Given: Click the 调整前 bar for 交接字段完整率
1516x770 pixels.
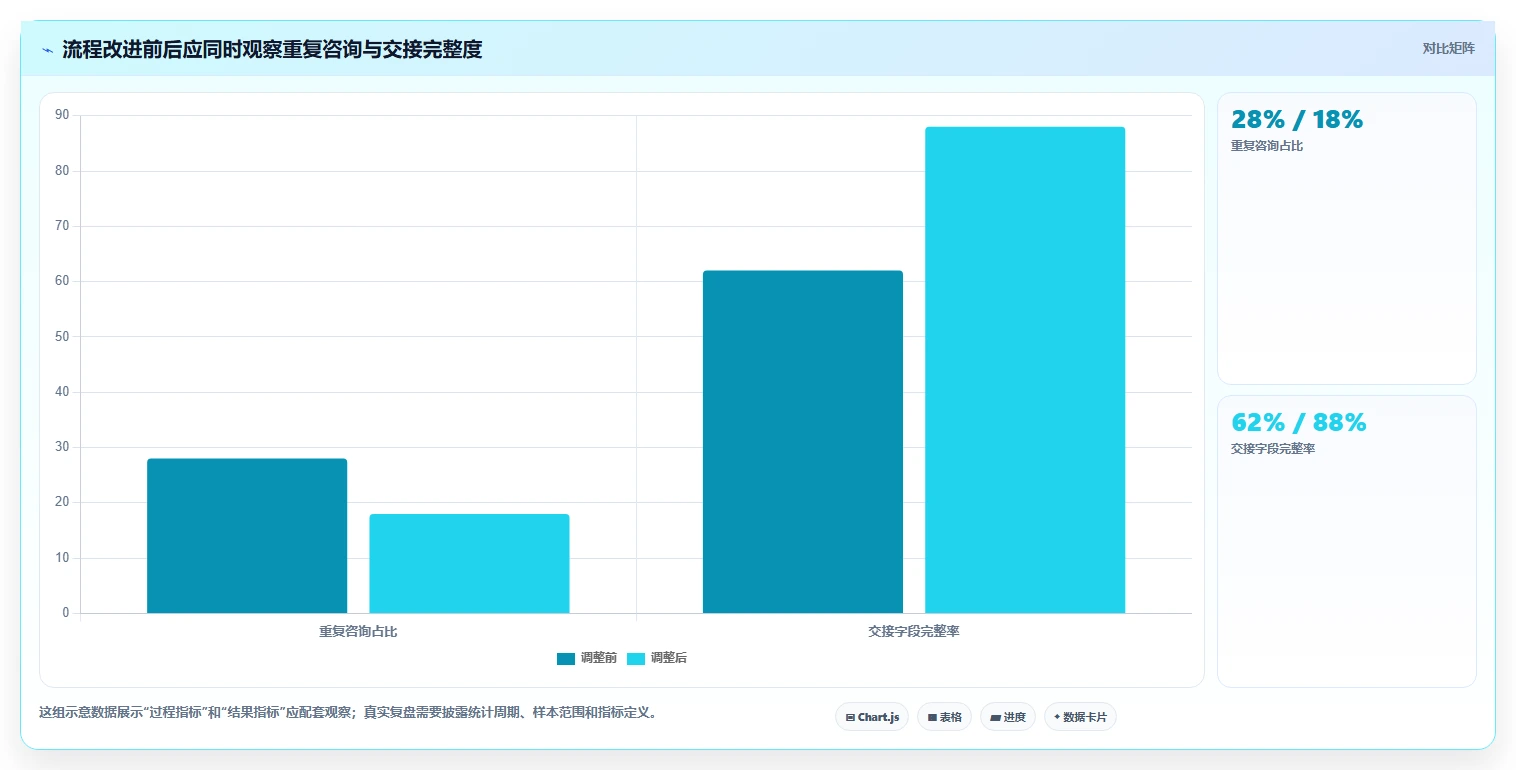Looking at the screenshot, I should 803,442.
